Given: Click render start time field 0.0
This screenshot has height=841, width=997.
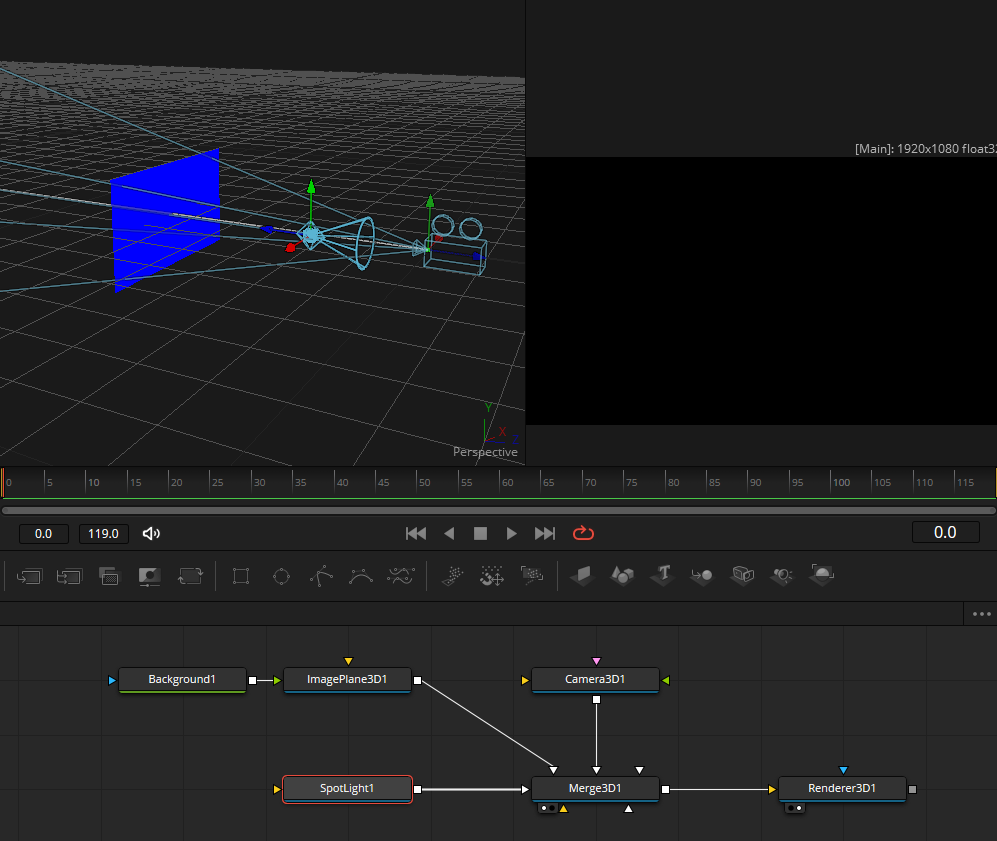Looking at the screenshot, I should [x=43, y=534].
